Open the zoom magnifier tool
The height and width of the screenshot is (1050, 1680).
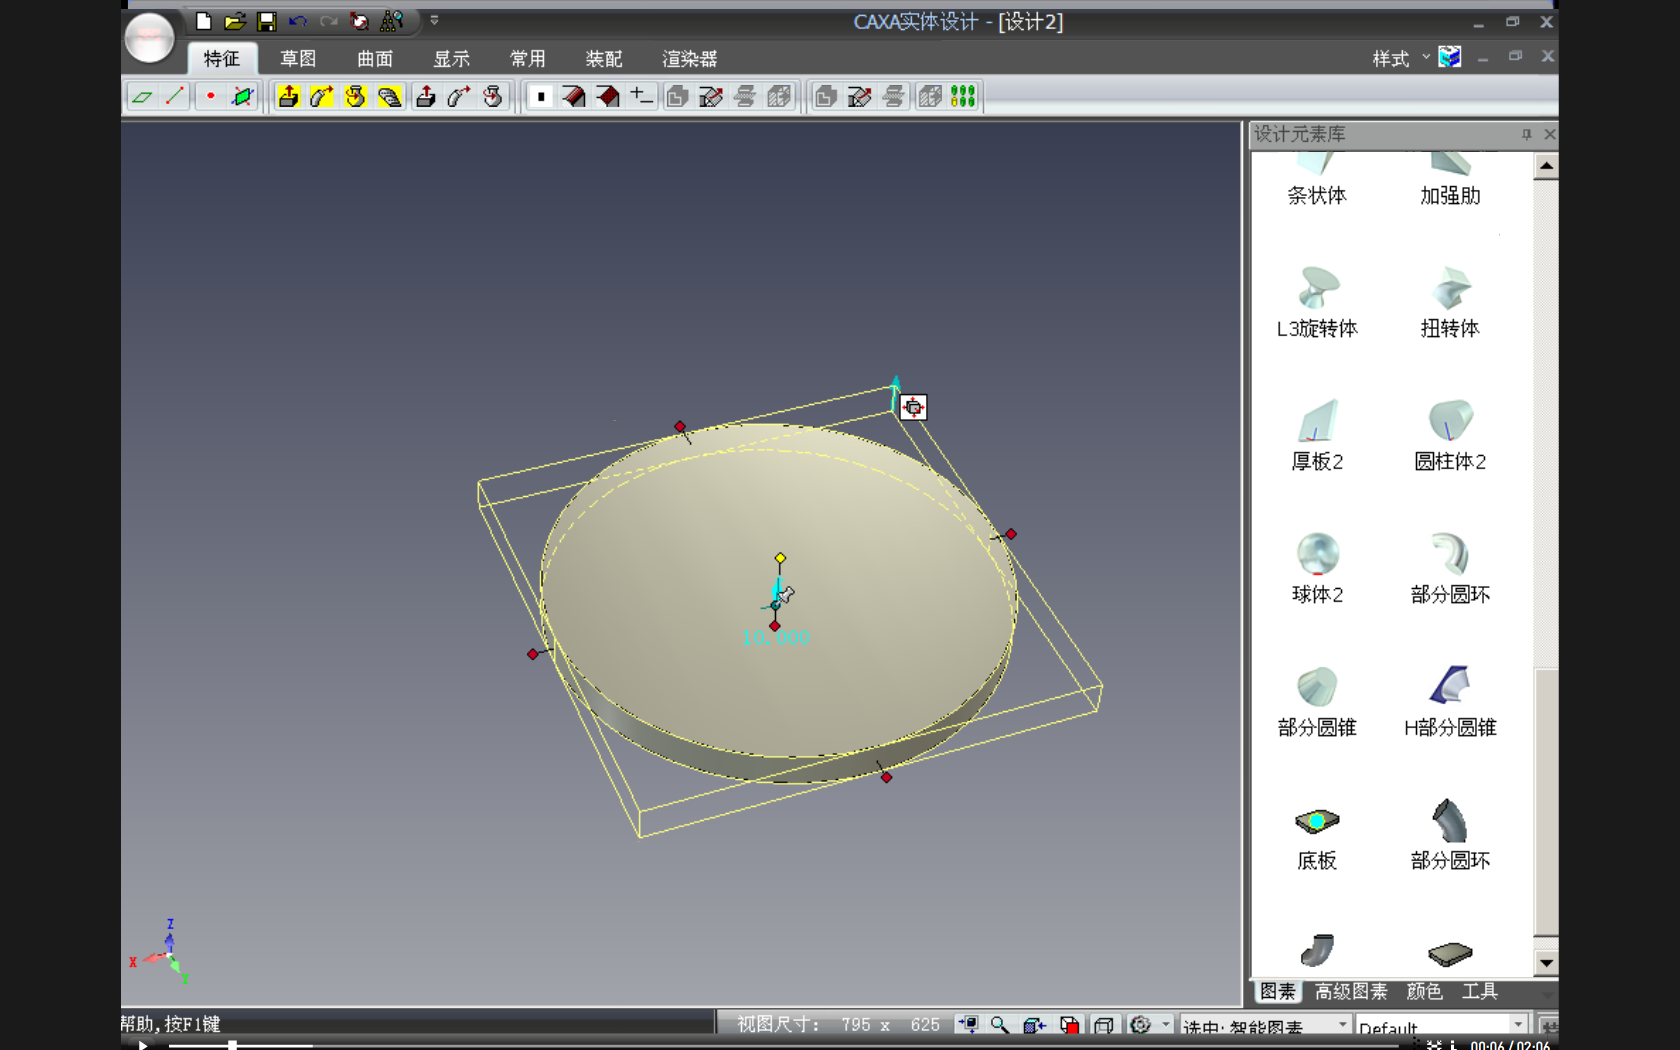(1000, 1025)
